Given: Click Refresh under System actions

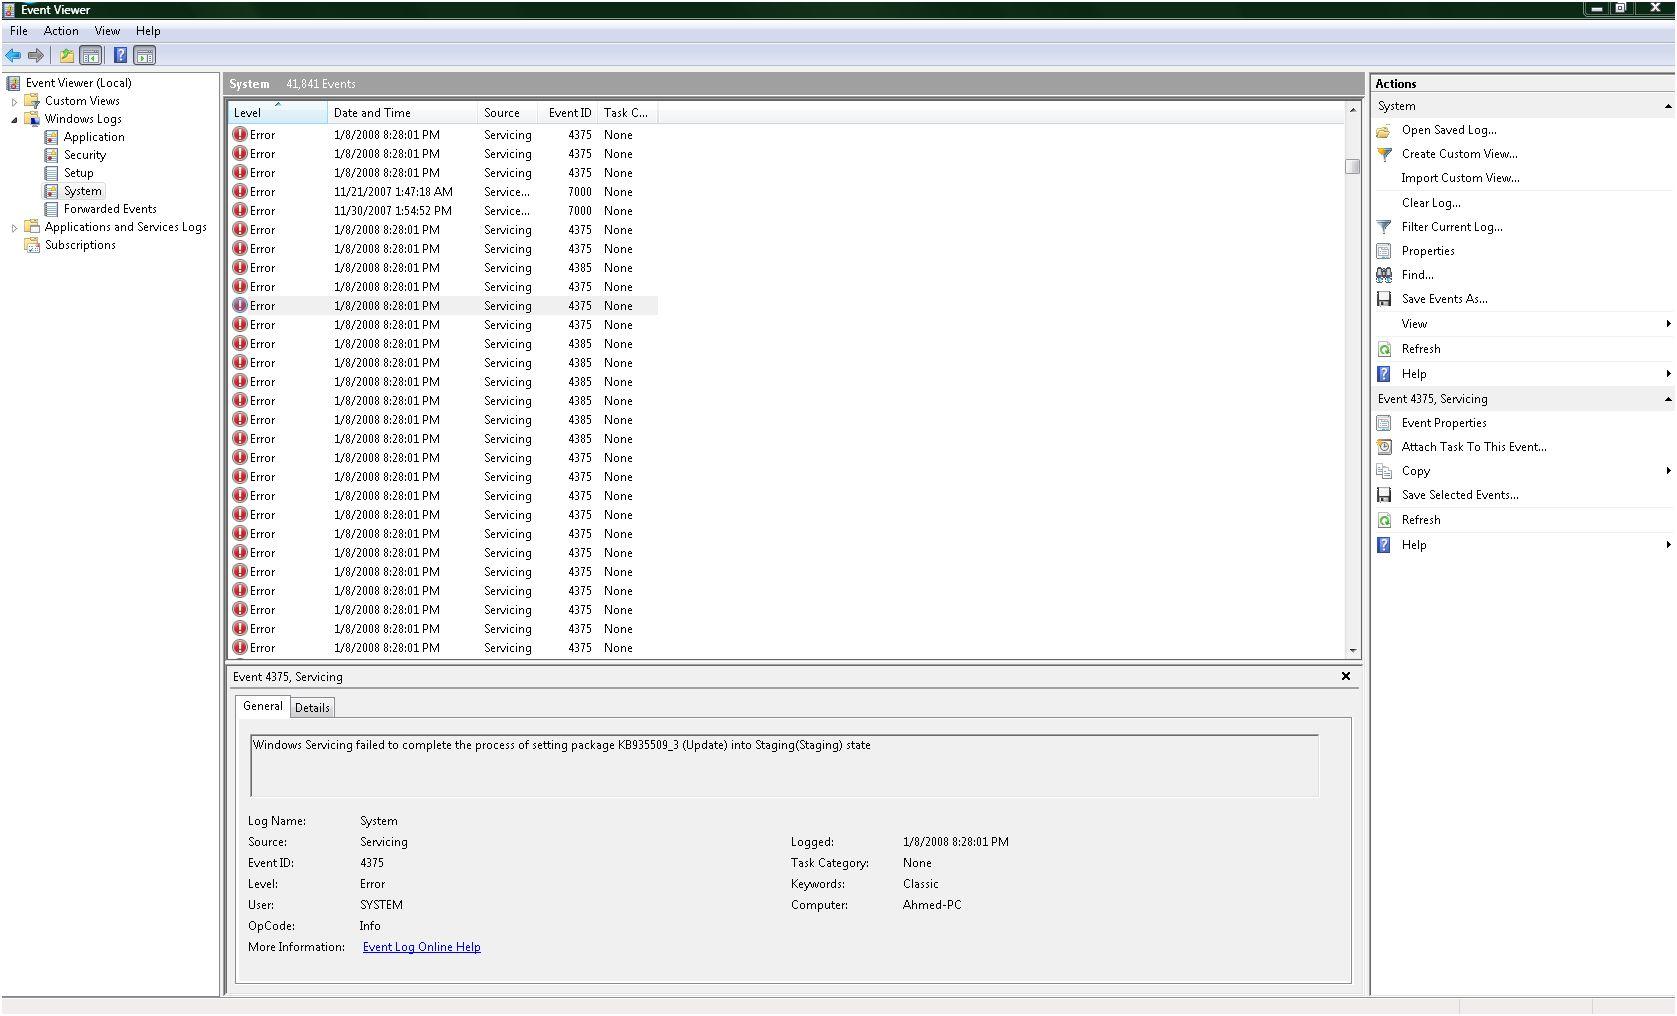Looking at the screenshot, I should coord(1421,349).
